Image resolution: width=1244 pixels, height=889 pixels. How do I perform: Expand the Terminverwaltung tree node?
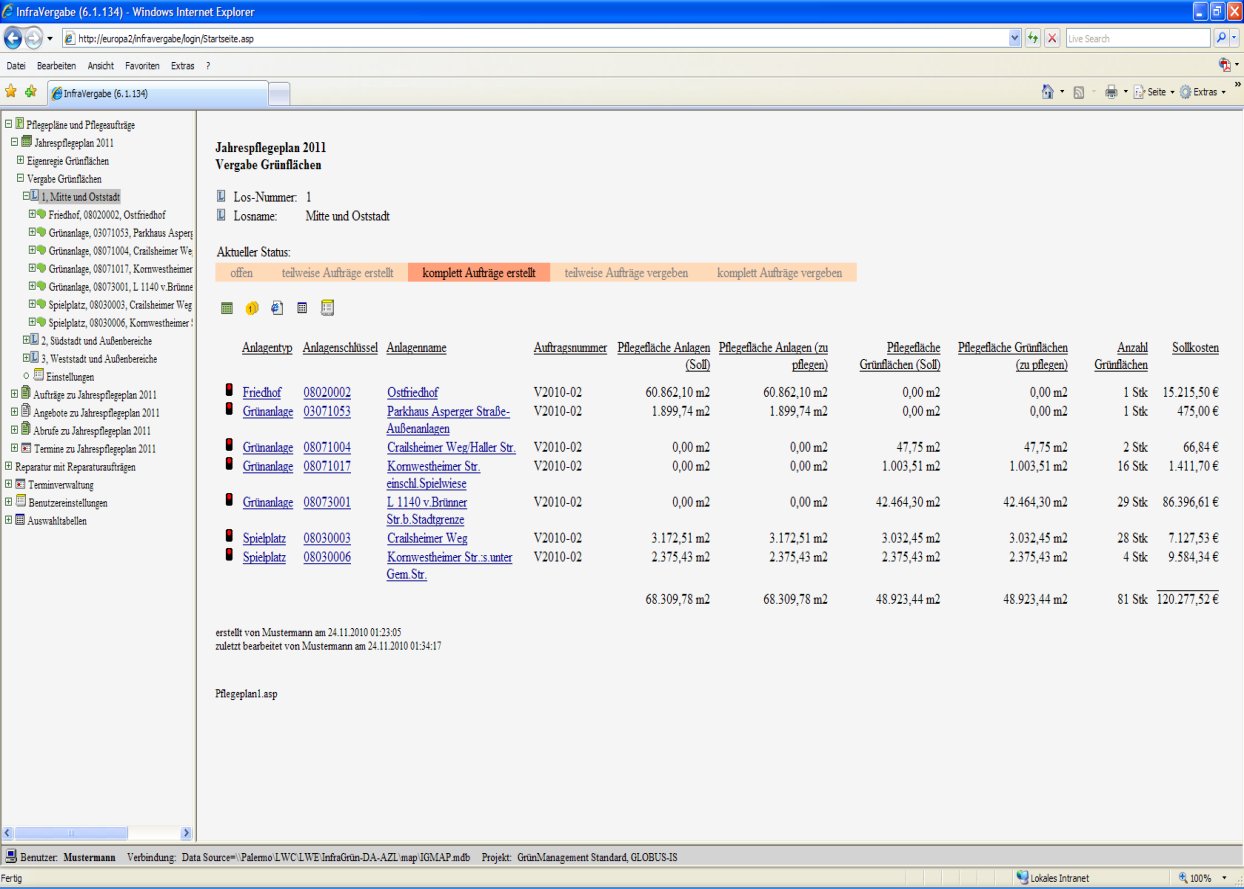(8, 485)
